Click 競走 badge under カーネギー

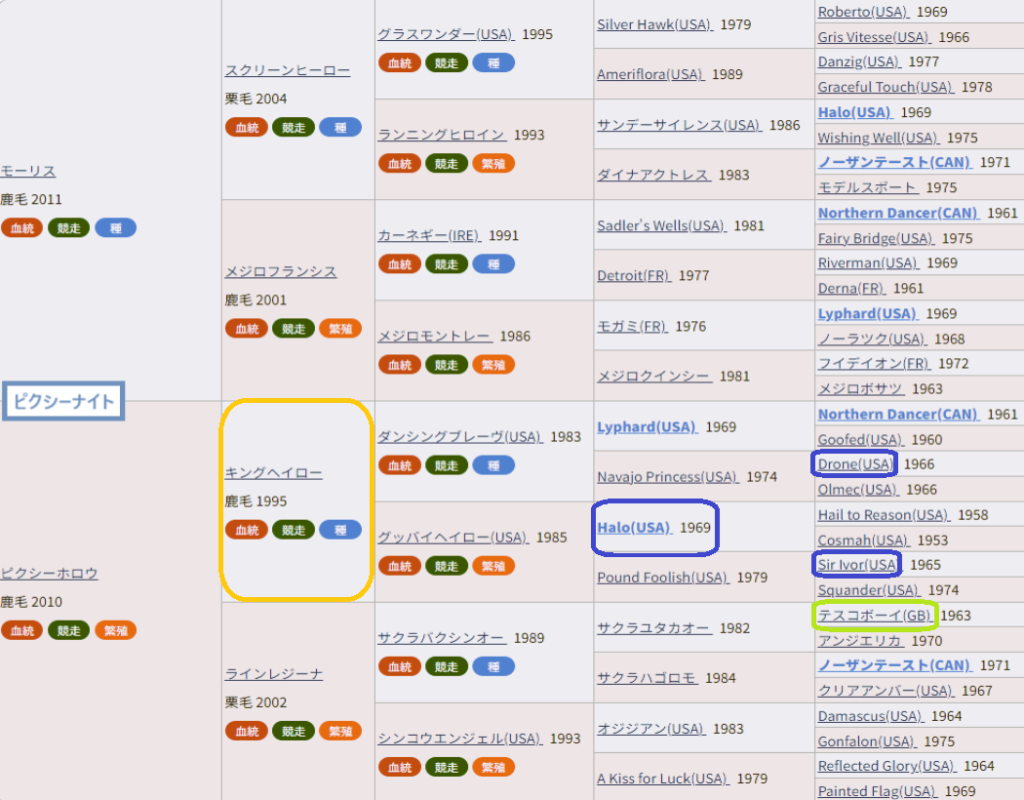[447, 264]
